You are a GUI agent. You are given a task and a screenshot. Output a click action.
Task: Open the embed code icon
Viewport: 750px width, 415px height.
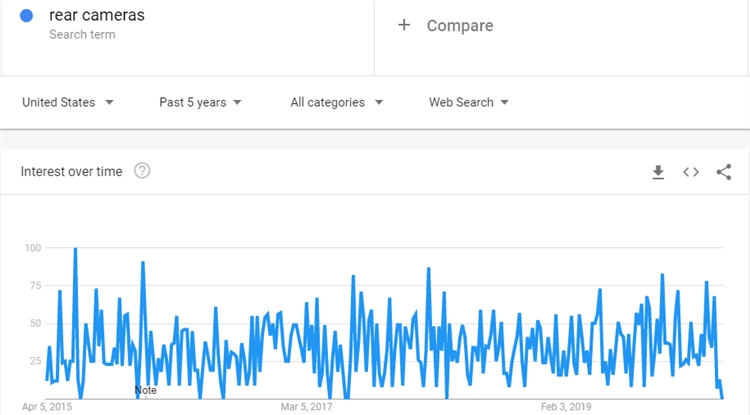(691, 172)
